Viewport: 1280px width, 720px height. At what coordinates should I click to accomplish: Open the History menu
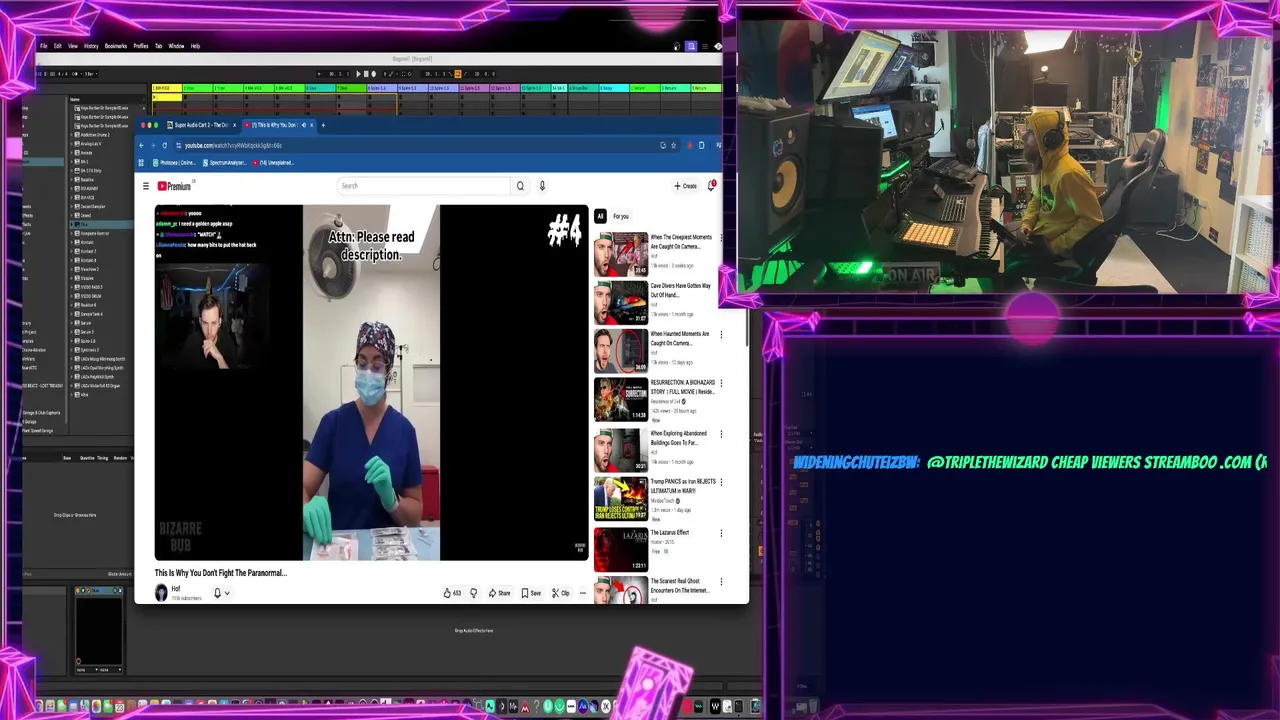(91, 46)
